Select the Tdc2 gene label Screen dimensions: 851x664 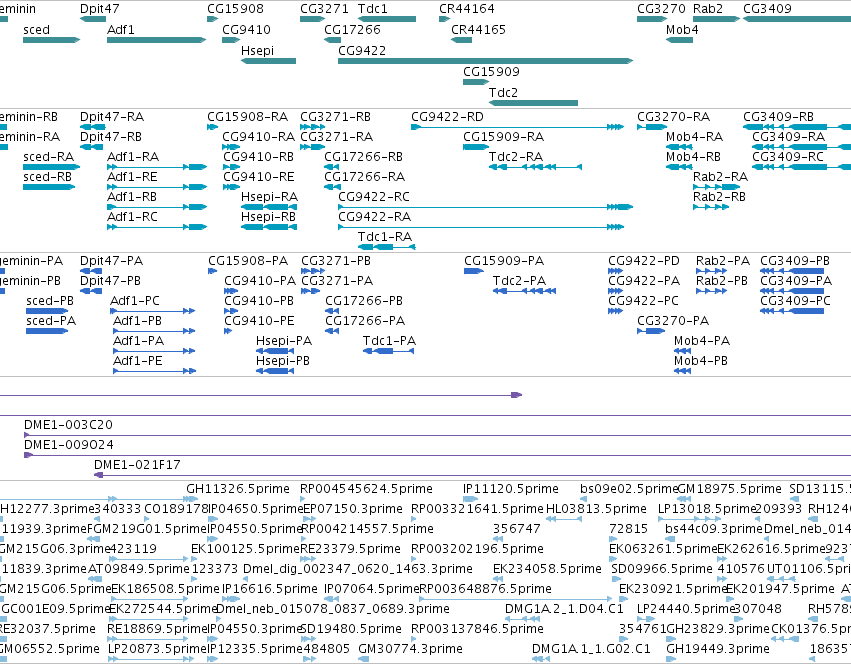pyautogui.click(x=503, y=93)
